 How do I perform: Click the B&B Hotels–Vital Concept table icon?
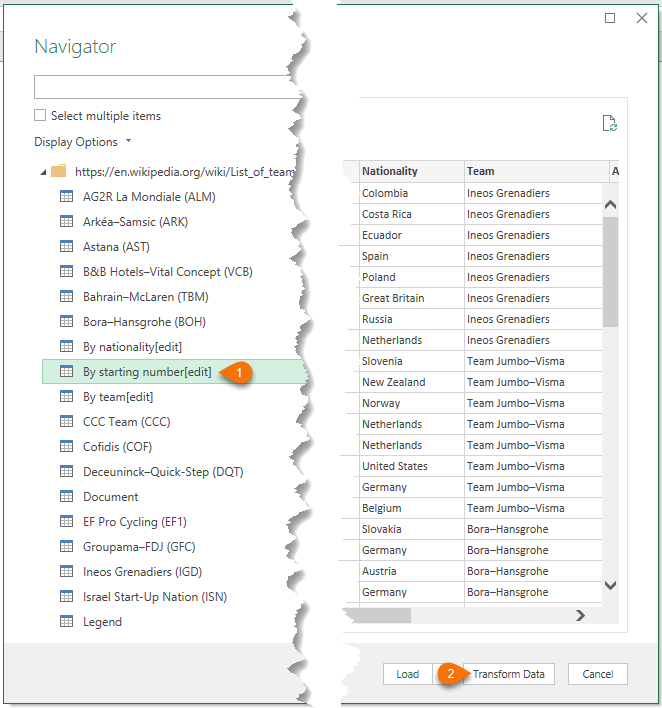(x=66, y=271)
